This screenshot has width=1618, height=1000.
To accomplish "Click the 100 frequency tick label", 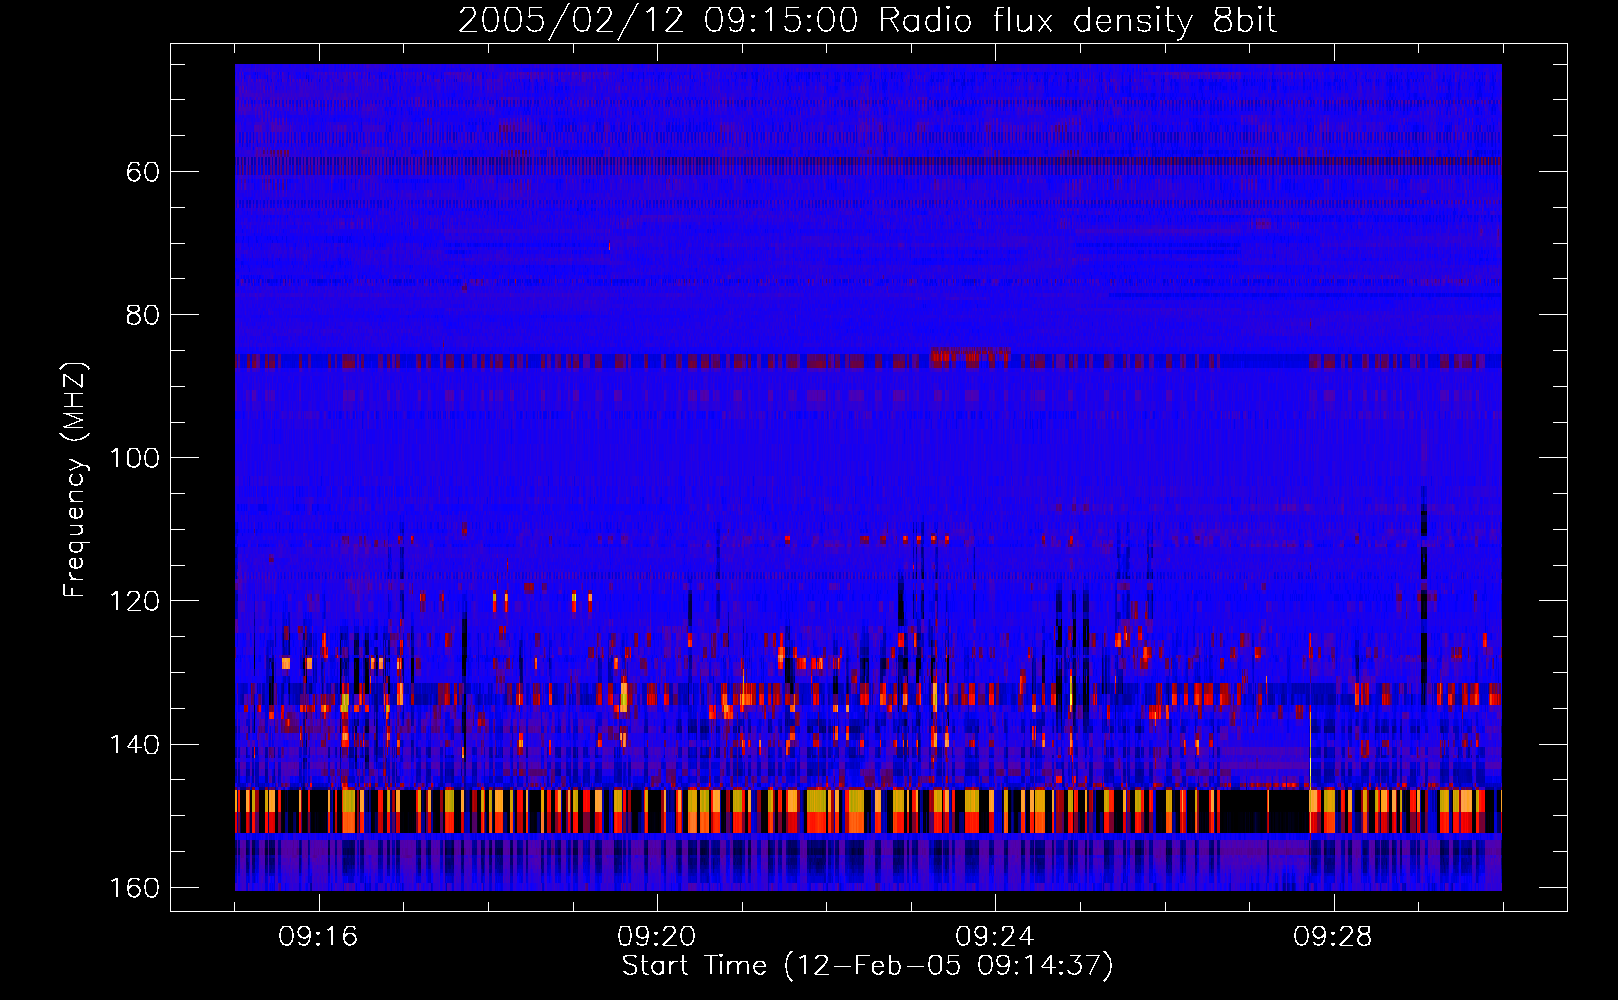I will click(x=134, y=458).
